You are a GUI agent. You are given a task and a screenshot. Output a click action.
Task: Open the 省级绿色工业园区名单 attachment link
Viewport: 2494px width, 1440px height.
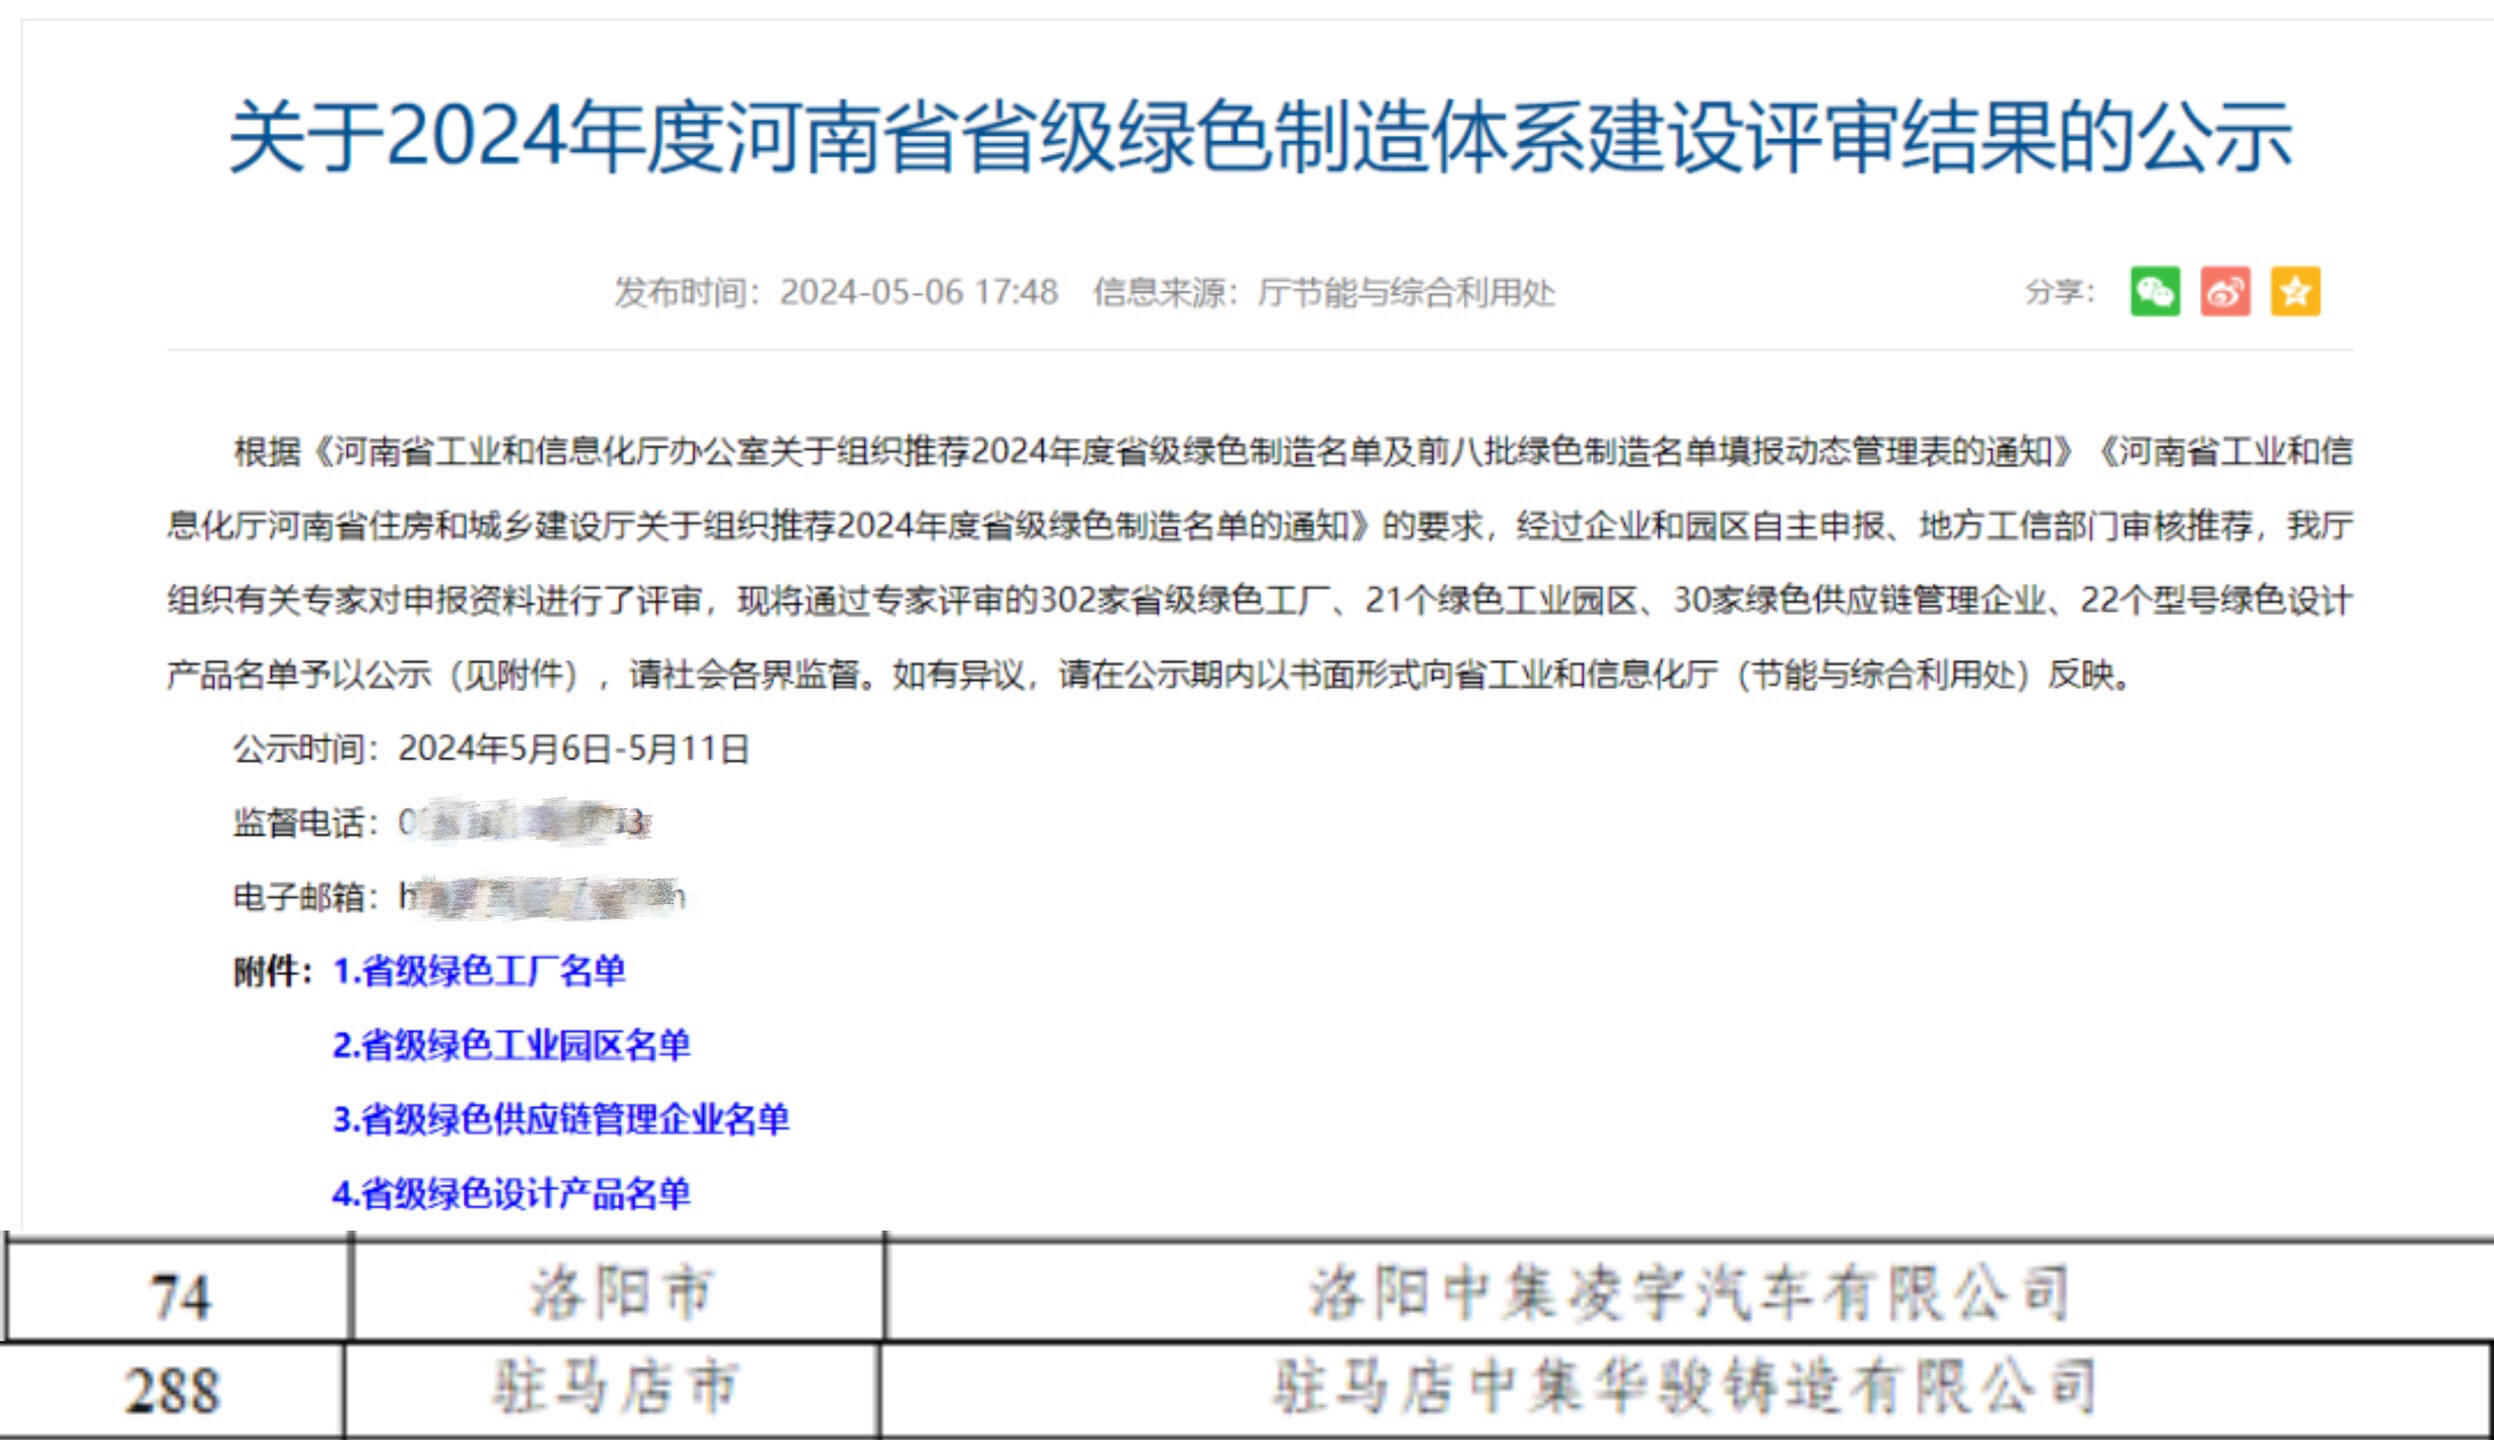[x=511, y=1045]
